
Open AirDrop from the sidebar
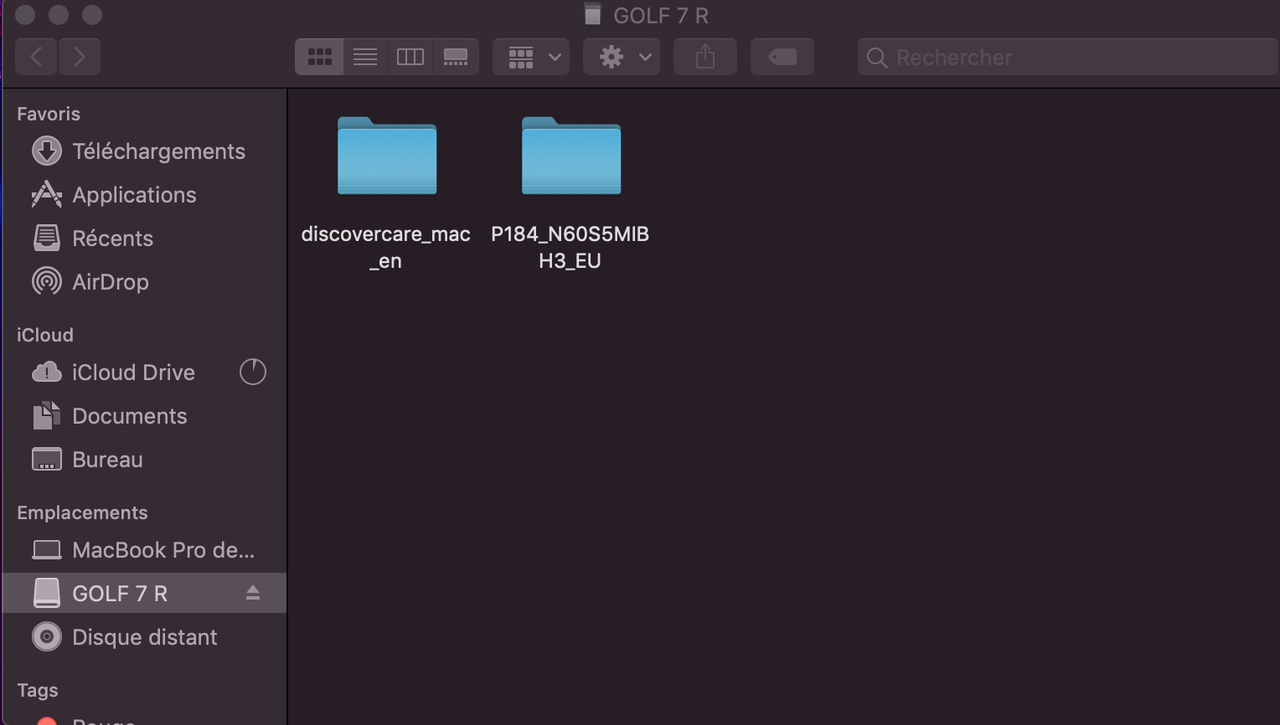click(x=144, y=282)
